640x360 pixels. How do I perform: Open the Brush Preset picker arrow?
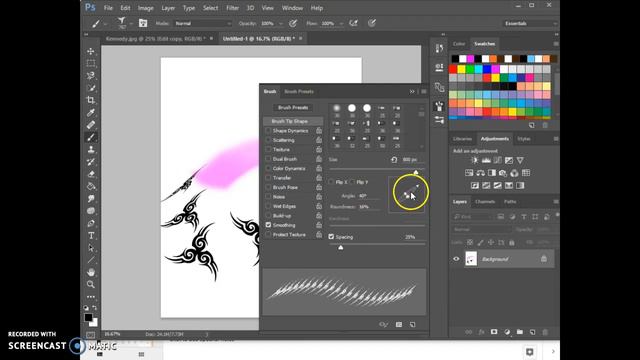[x=131, y=24]
